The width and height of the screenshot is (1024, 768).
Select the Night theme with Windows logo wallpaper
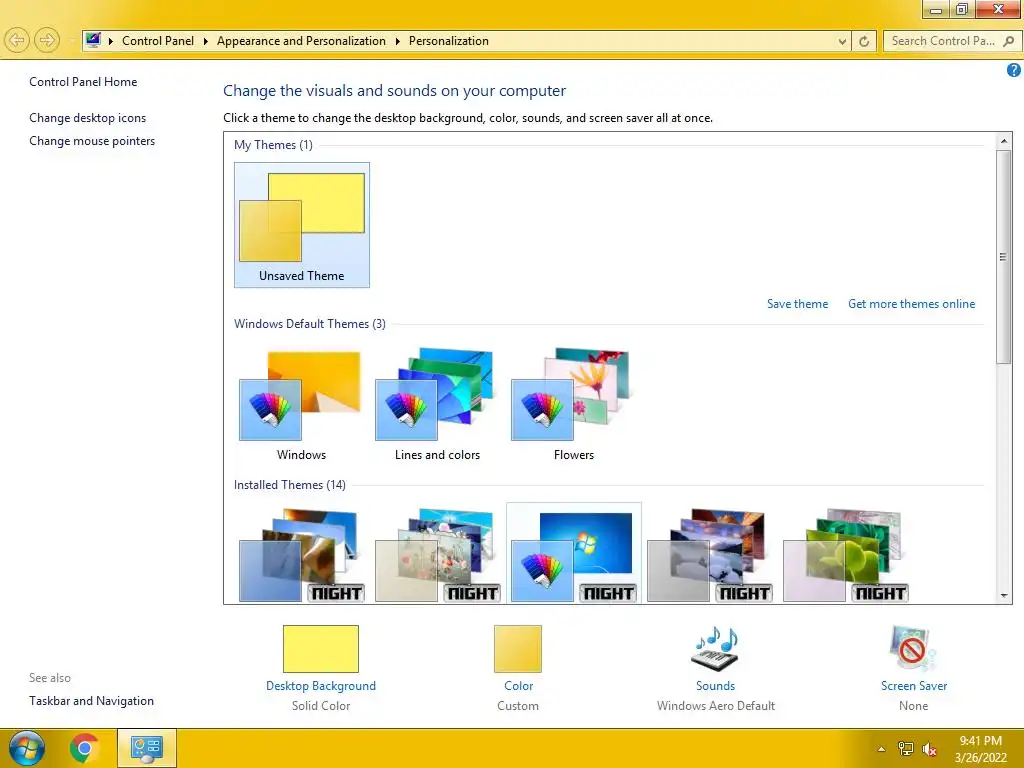[x=573, y=554]
